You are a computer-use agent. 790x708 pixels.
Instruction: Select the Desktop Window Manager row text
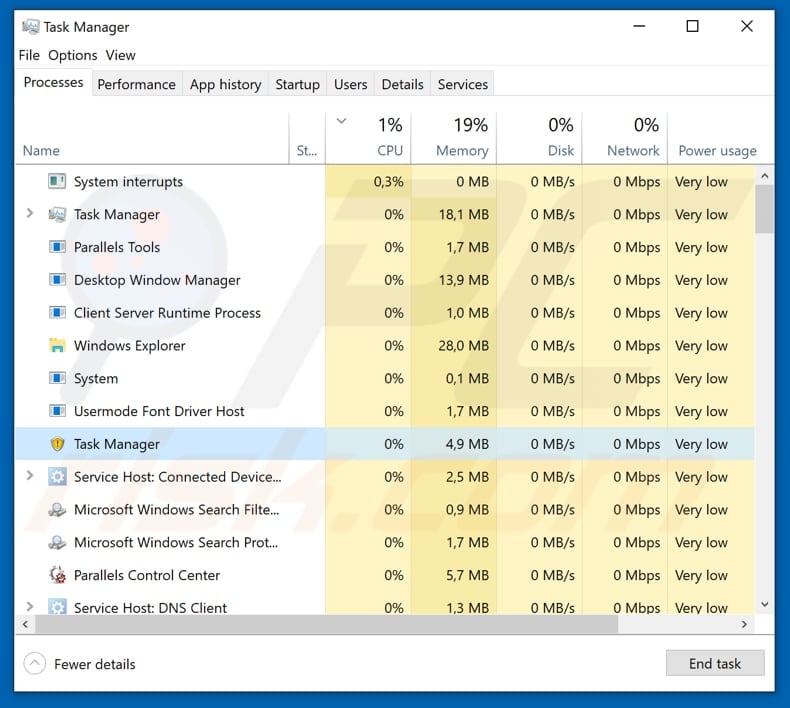coord(157,280)
